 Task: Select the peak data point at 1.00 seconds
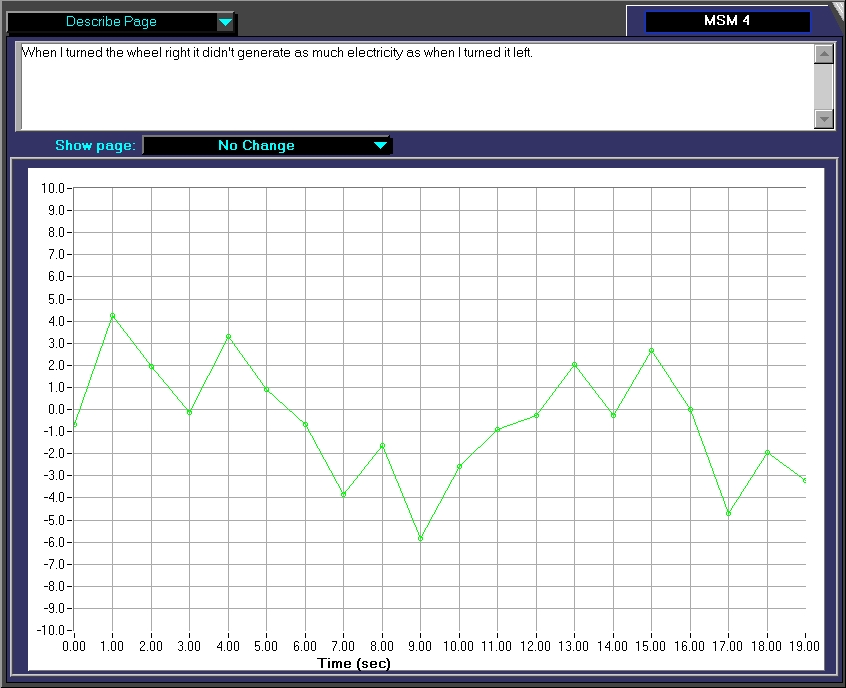click(113, 316)
